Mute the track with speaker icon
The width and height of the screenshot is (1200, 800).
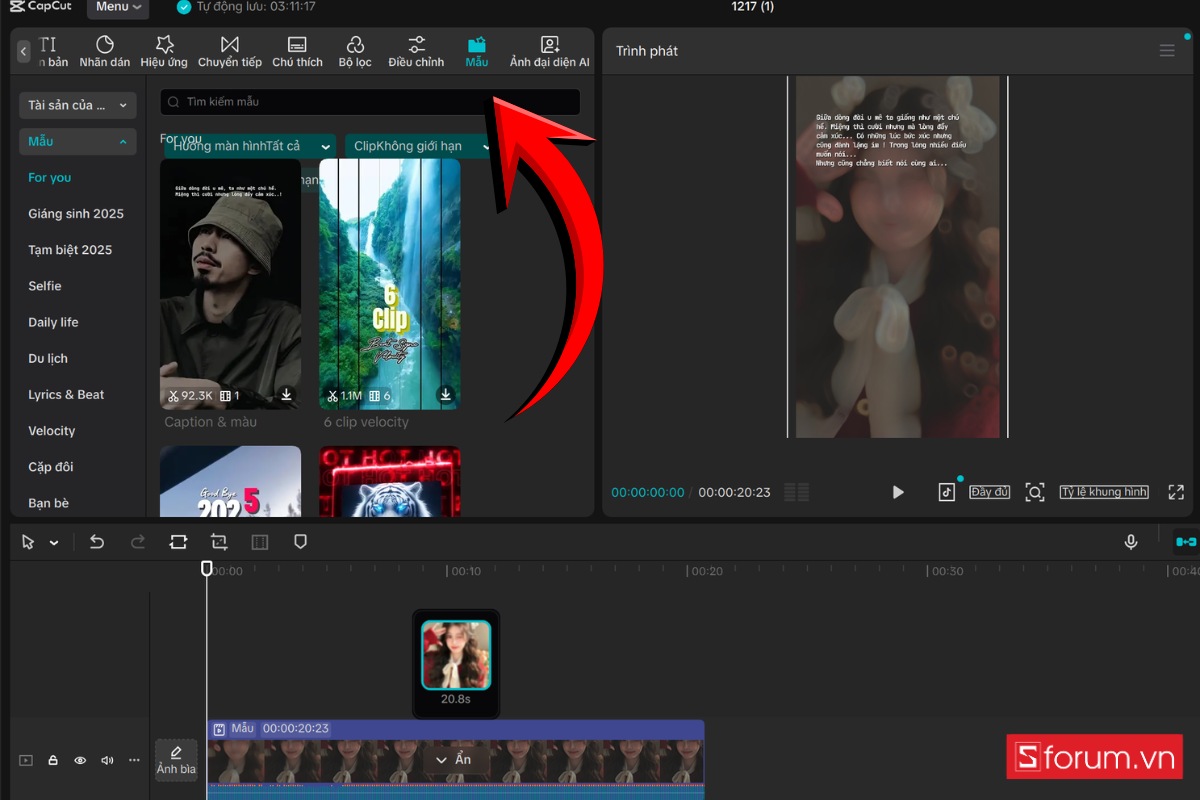click(x=107, y=760)
